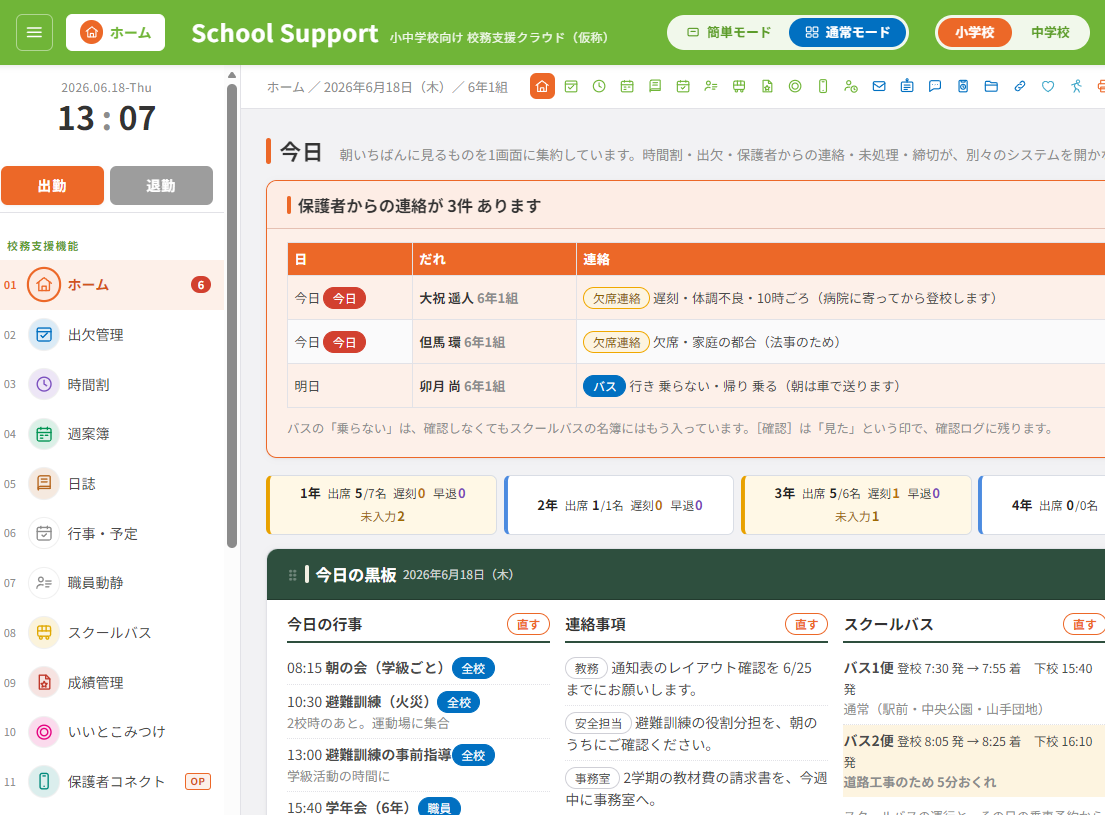The height and width of the screenshot is (815, 1105).
Task: Open the hamburger menu in header
Action: click(34, 32)
